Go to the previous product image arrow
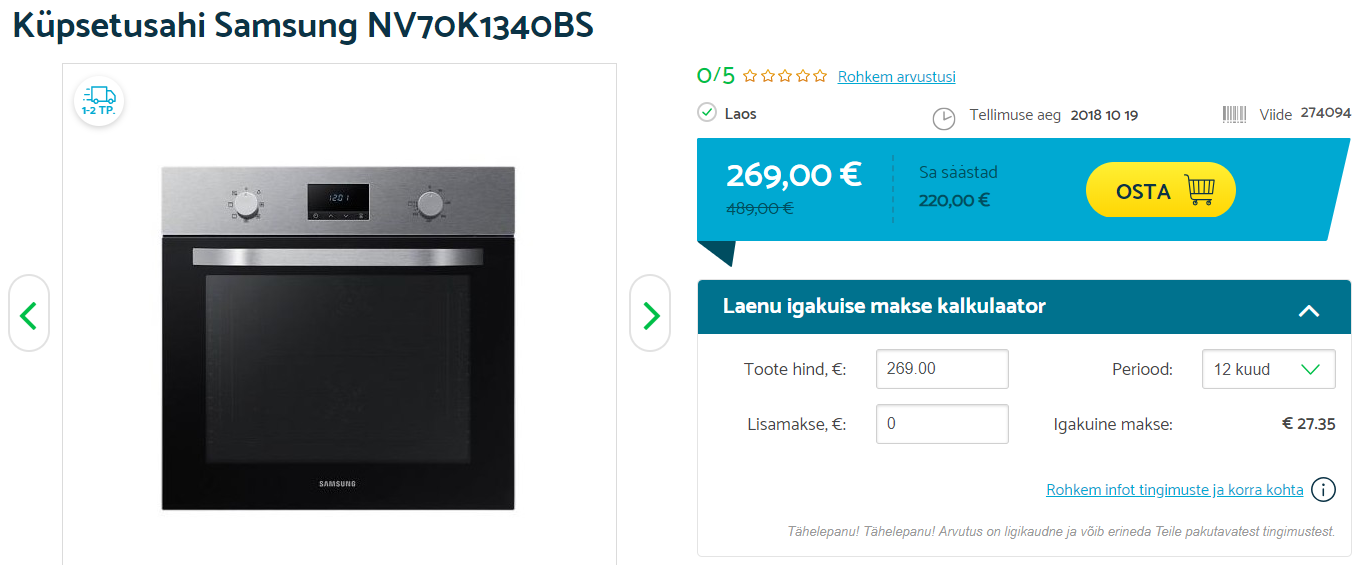 tap(29, 314)
